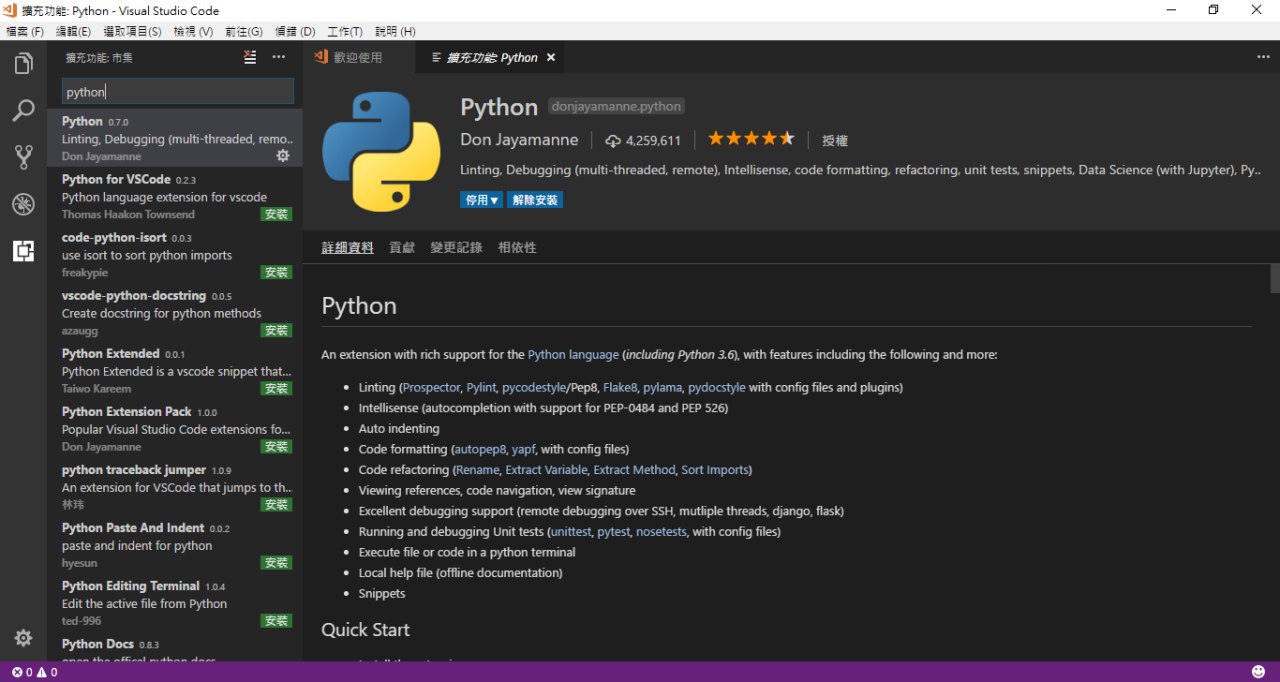1280x682 pixels.
Task: Open the Search view icon
Action: (23, 110)
